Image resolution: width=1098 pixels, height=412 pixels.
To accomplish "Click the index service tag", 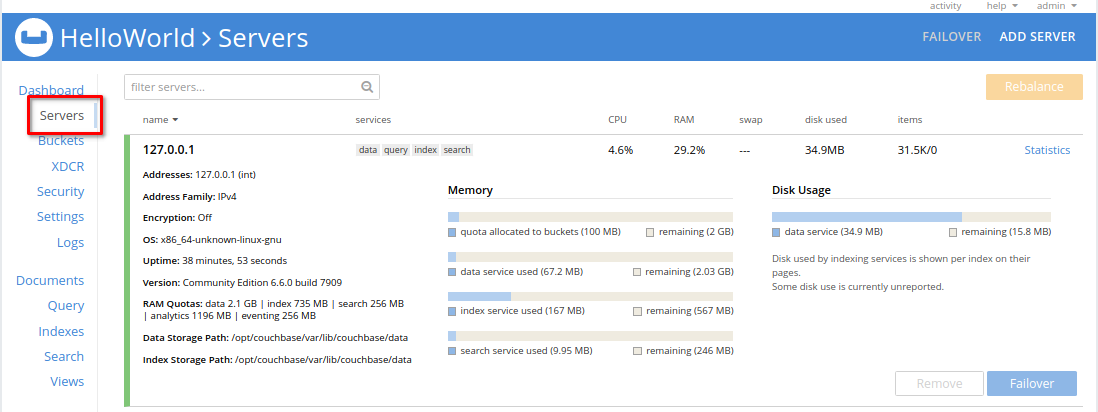I will (x=425, y=150).
